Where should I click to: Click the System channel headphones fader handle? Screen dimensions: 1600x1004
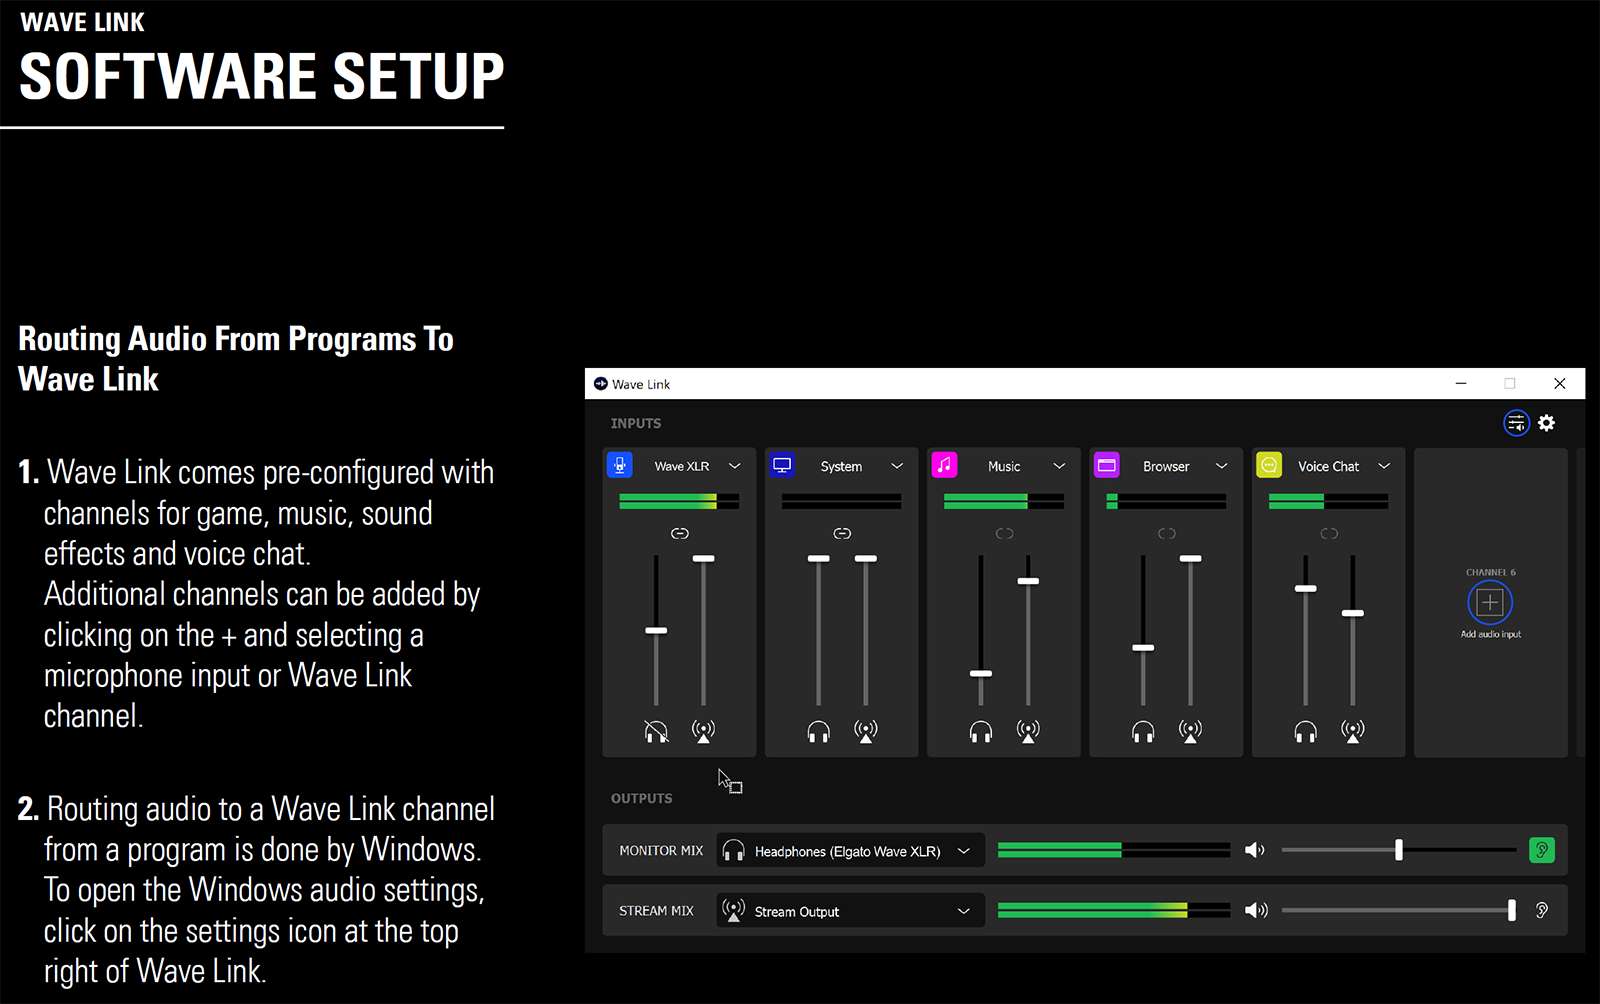click(x=819, y=558)
